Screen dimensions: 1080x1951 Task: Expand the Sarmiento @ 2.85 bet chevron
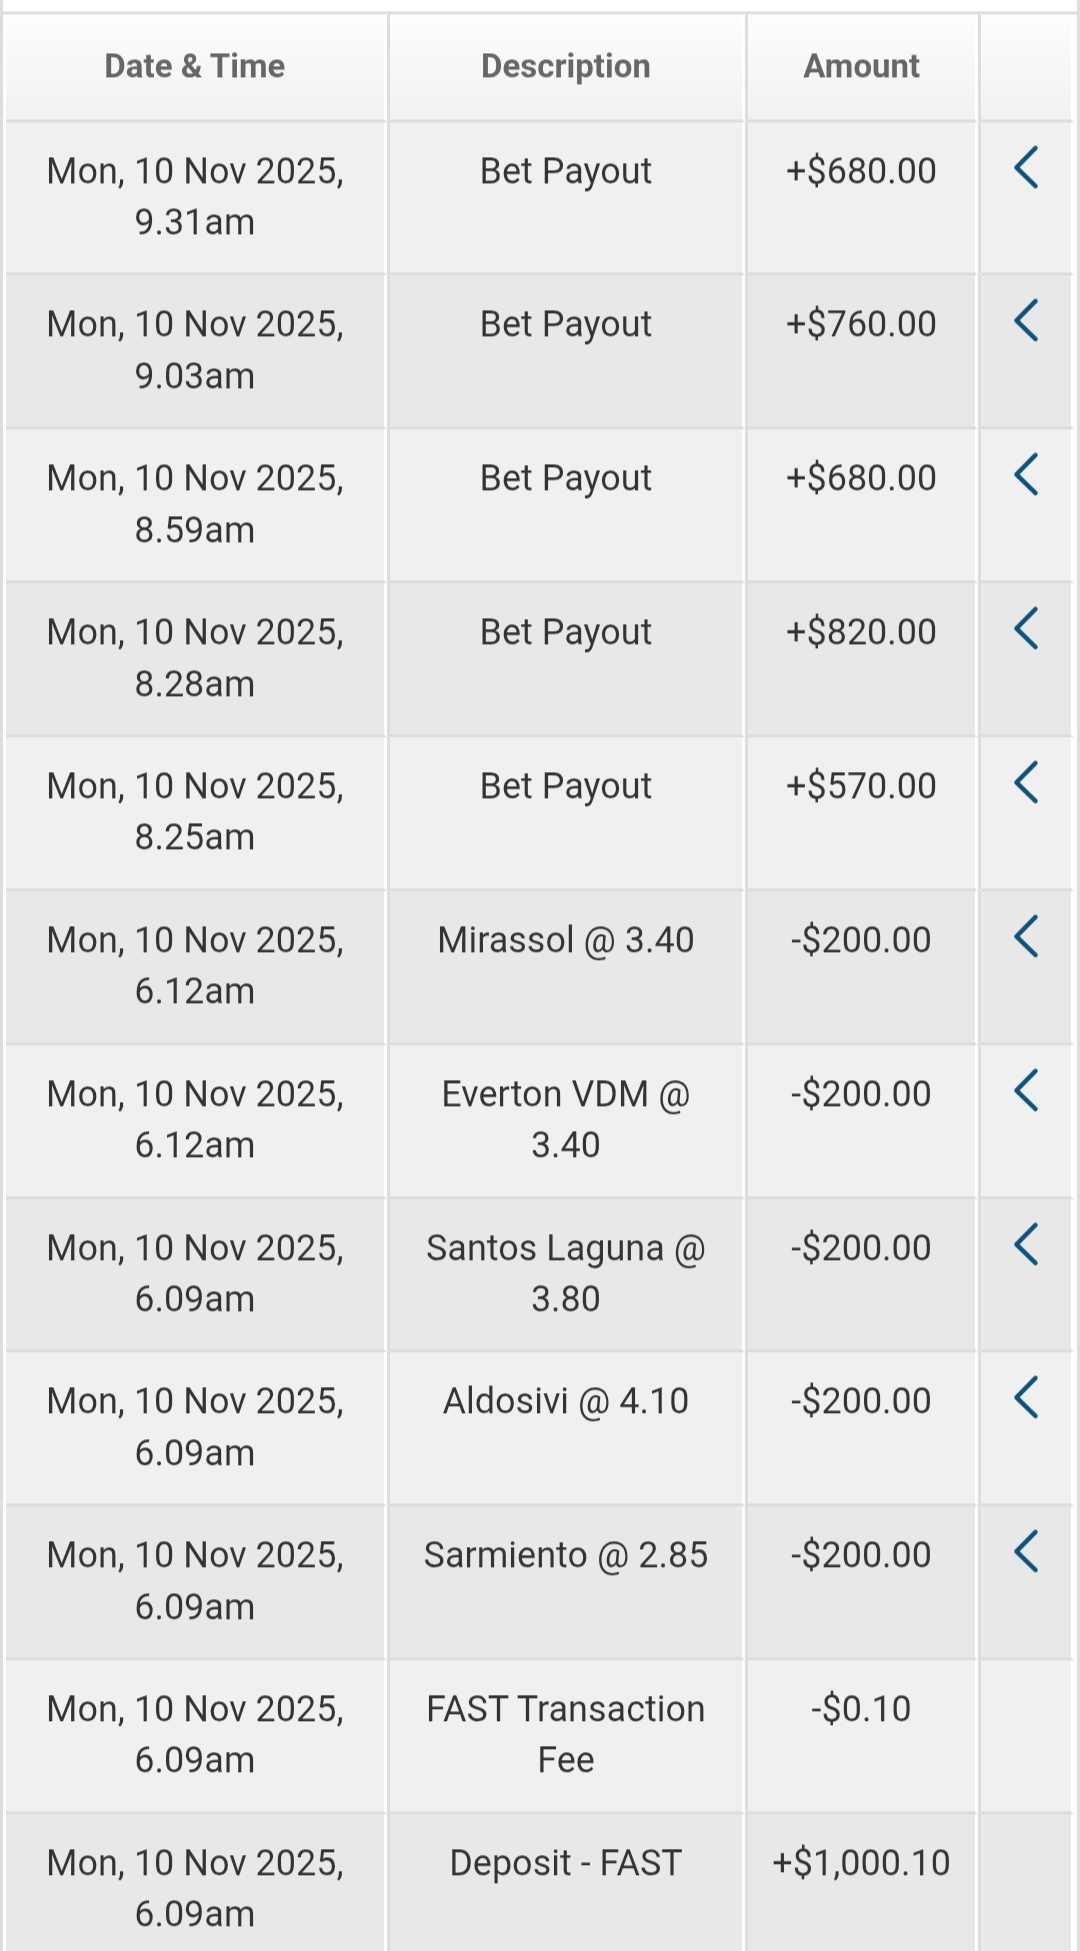pos(1026,1552)
